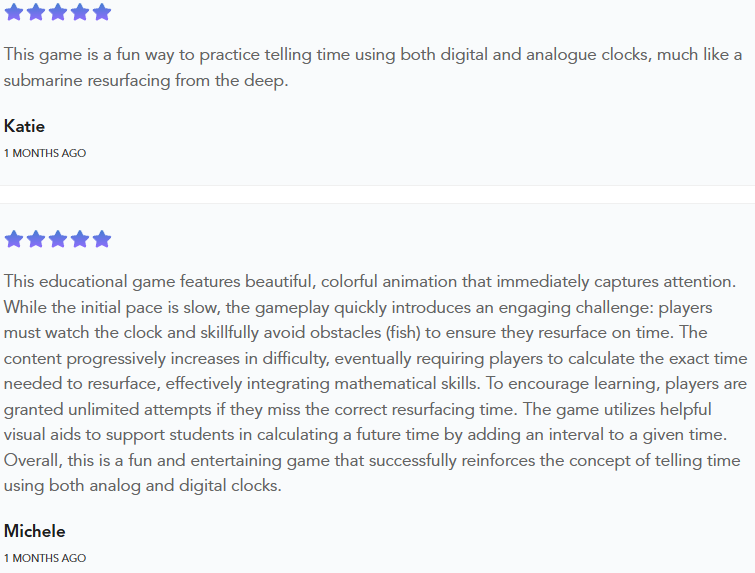755x573 pixels.
Task: Click the second star in Michele's review rating
Action: point(36,239)
